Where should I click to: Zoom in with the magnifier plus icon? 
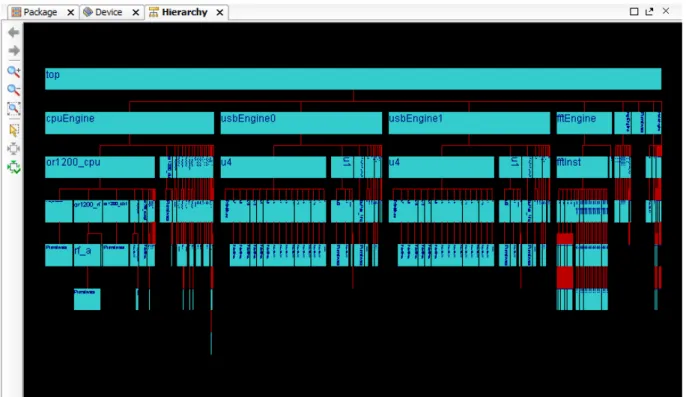(14, 72)
